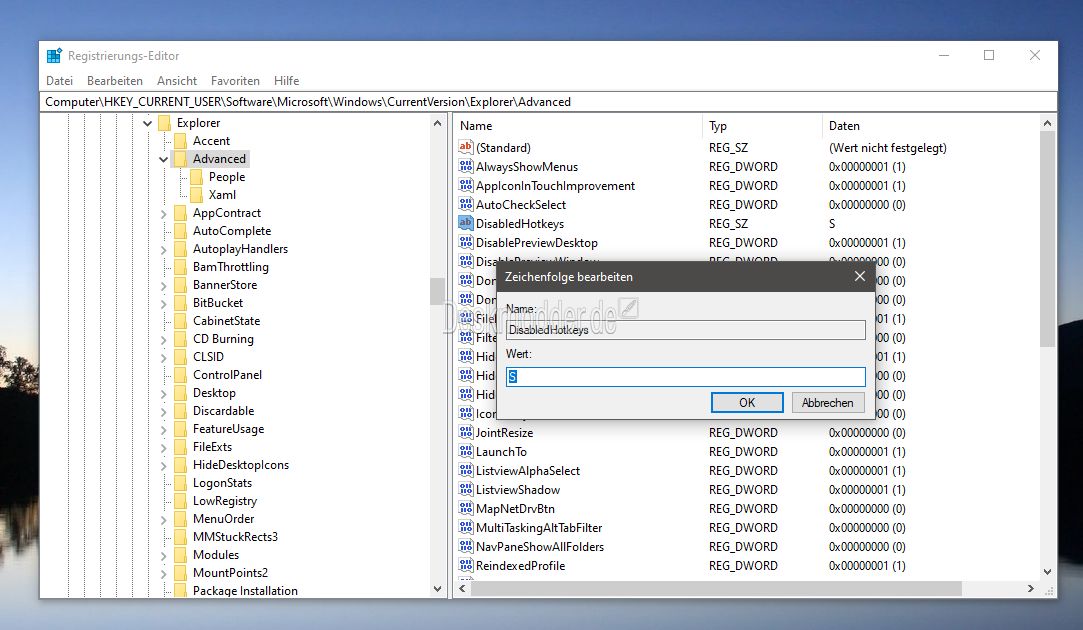Click the string icon beside (Standard)
1083x630 pixels.
pos(466,147)
